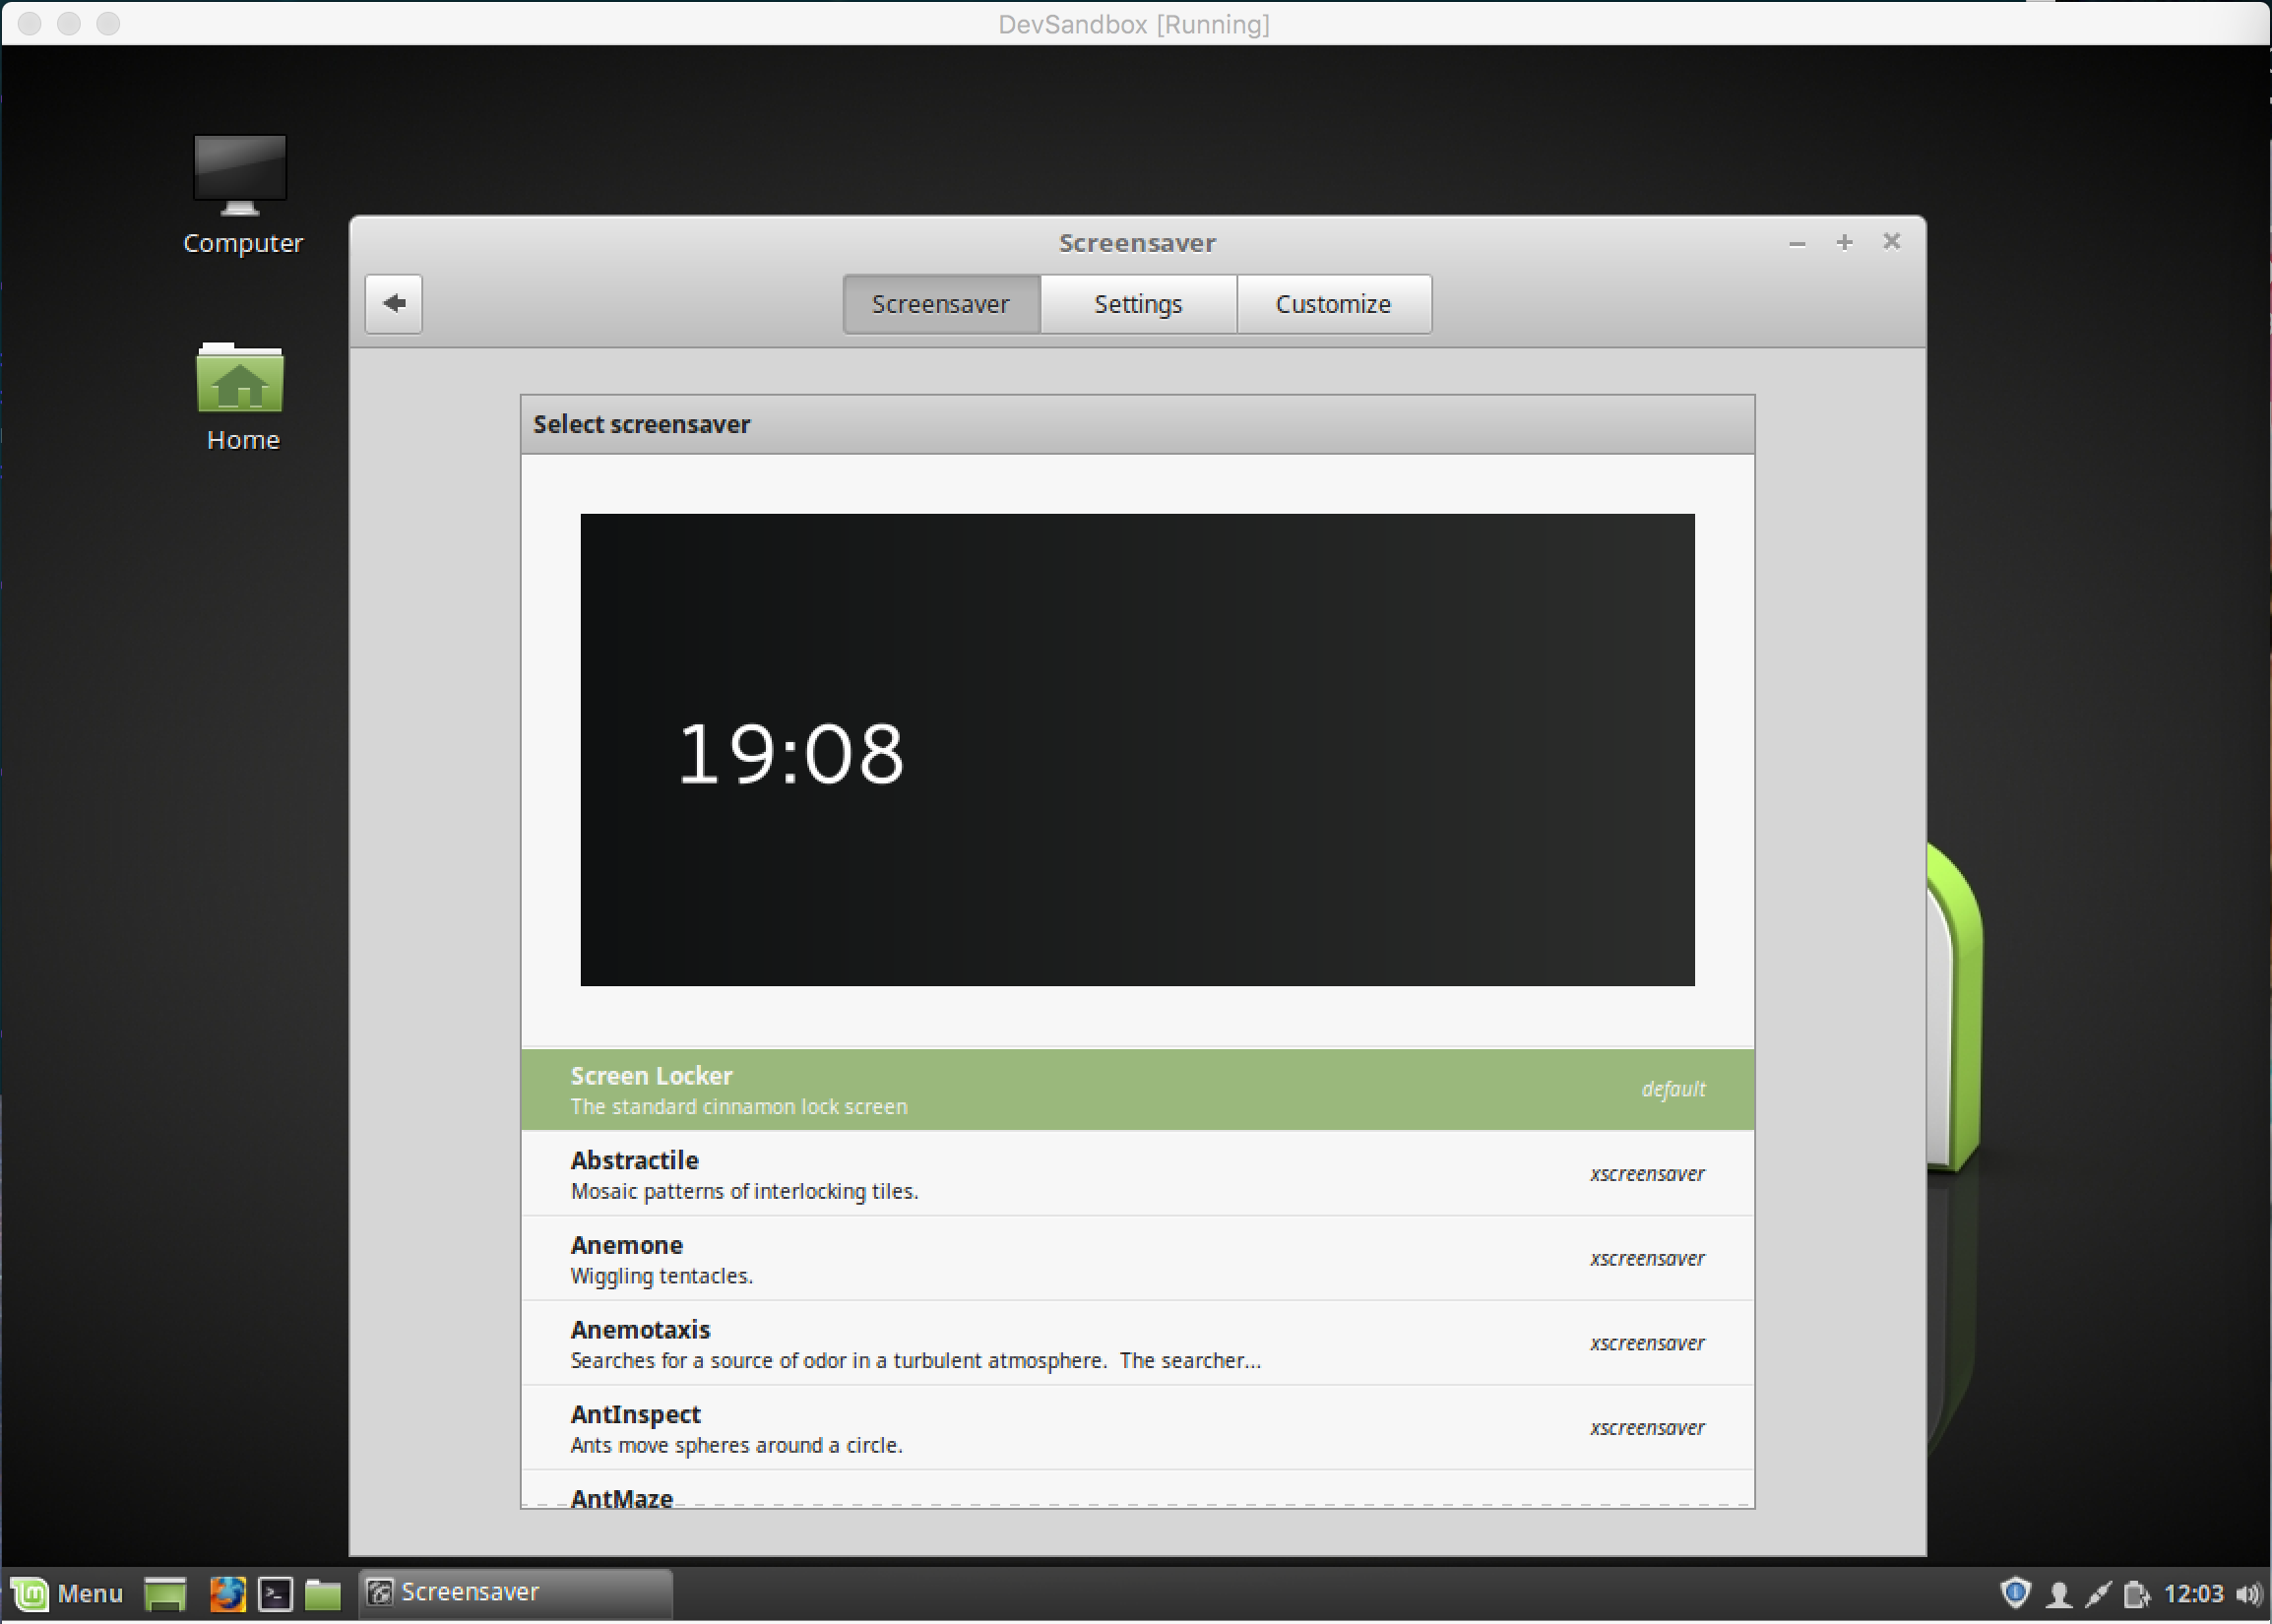Open the 12:03 panel clock

tap(2193, 1593)
